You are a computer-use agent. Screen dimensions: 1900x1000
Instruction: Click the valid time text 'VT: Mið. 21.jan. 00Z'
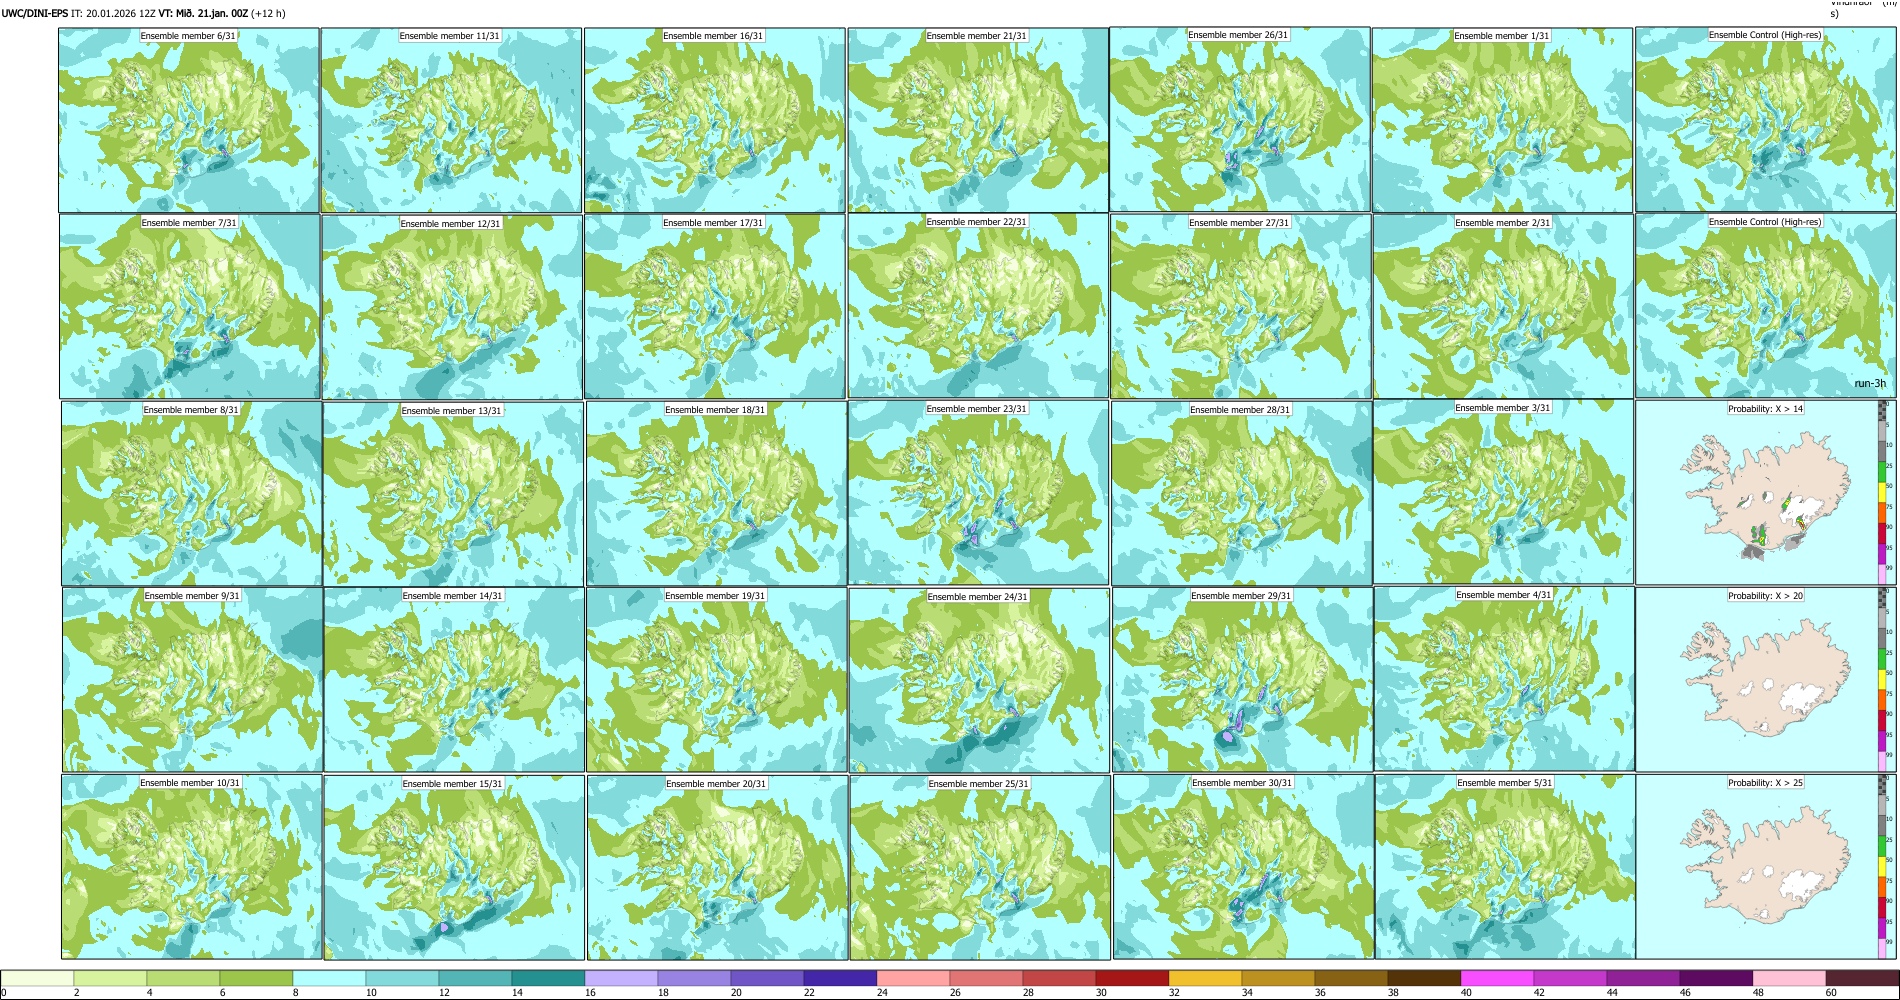tap(203, 13)
